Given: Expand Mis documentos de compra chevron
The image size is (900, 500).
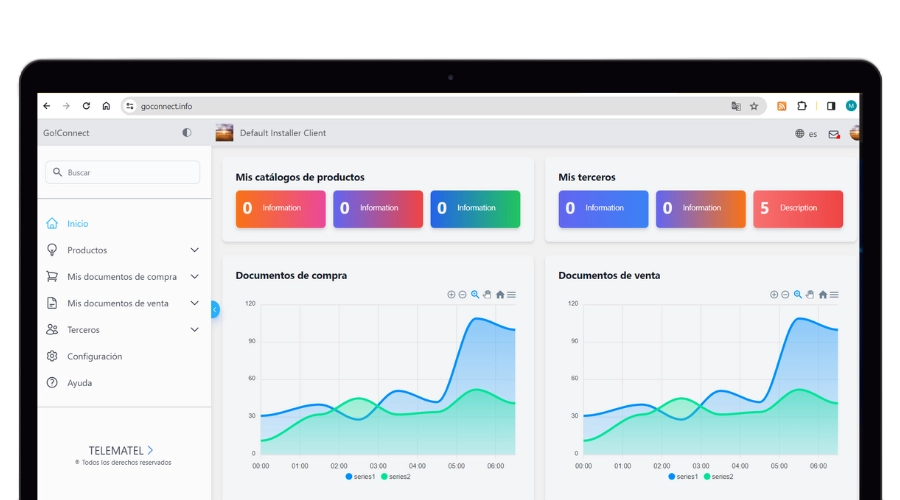Looking at the screenshot, I should click(x=195, y=277).
